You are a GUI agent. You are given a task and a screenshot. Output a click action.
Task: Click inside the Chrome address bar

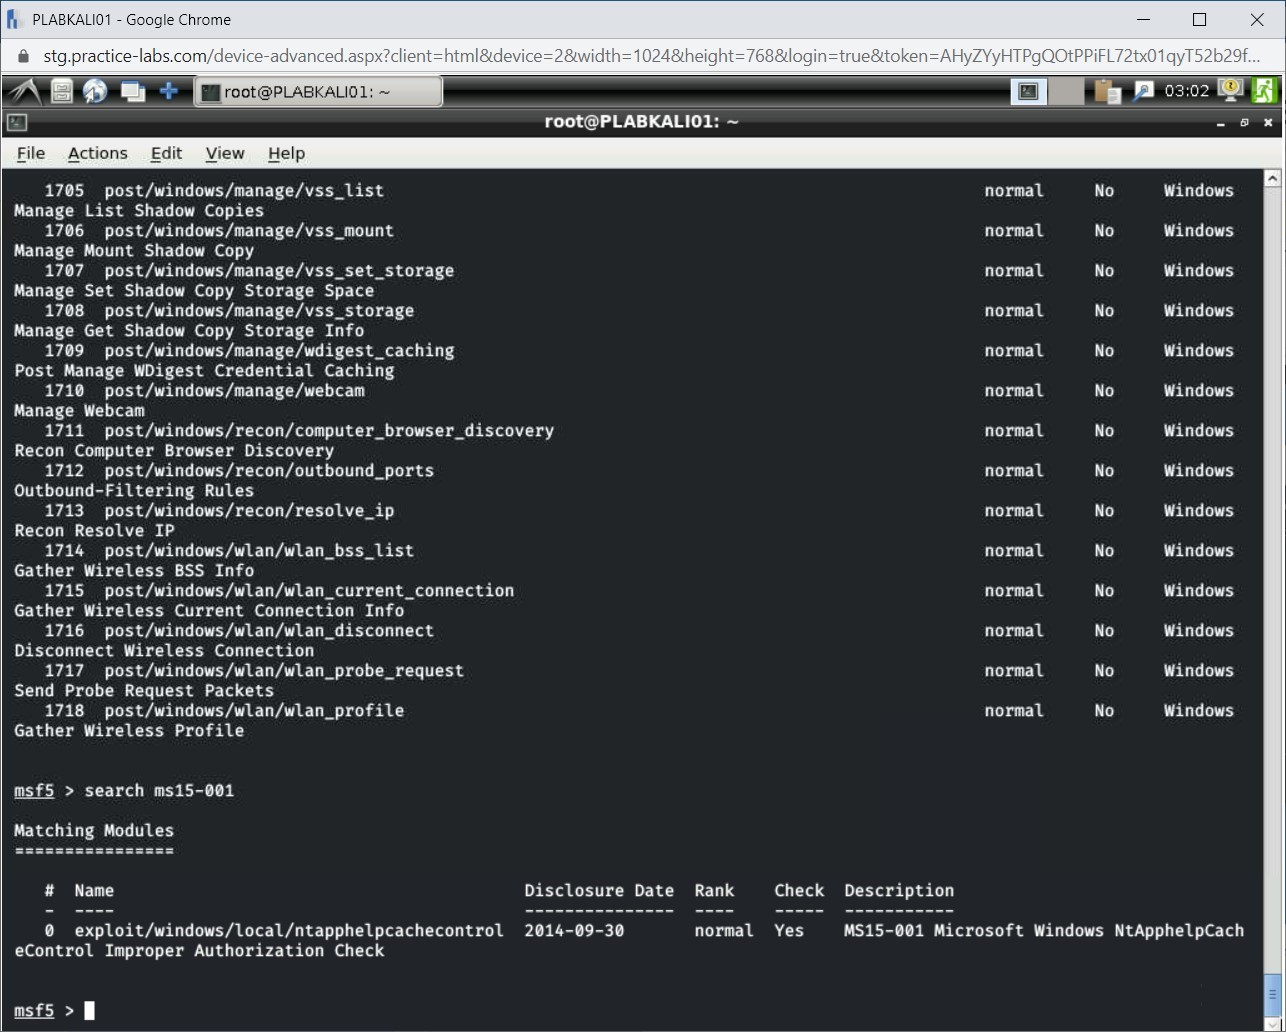click(500, 58)
